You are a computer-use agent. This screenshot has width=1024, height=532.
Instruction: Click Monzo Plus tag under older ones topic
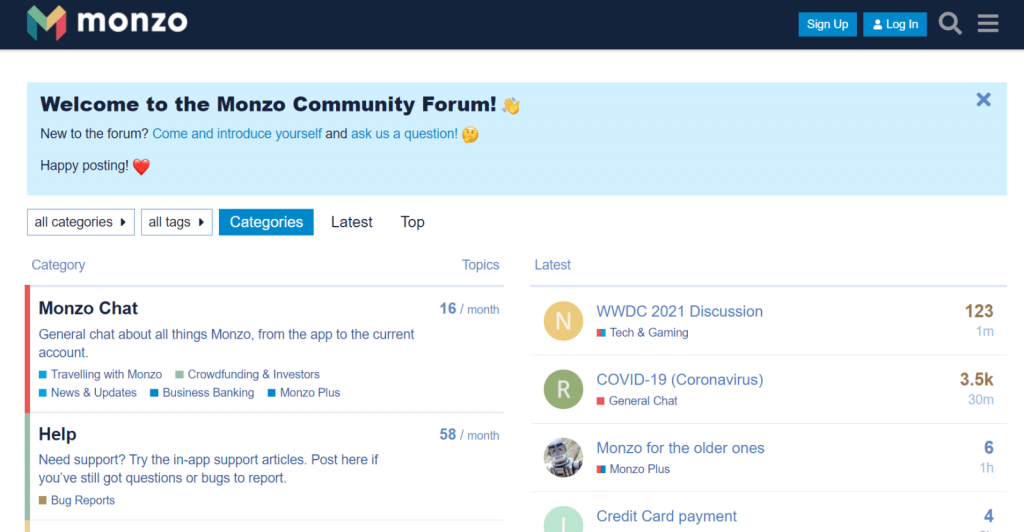tap(633, 469)
